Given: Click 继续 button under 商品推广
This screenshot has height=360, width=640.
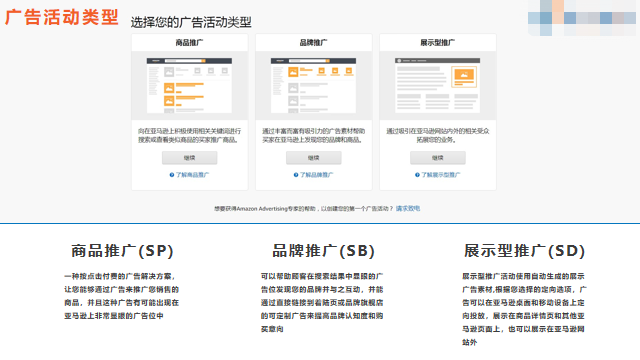Looking at the screenshot, I should 189,158.
